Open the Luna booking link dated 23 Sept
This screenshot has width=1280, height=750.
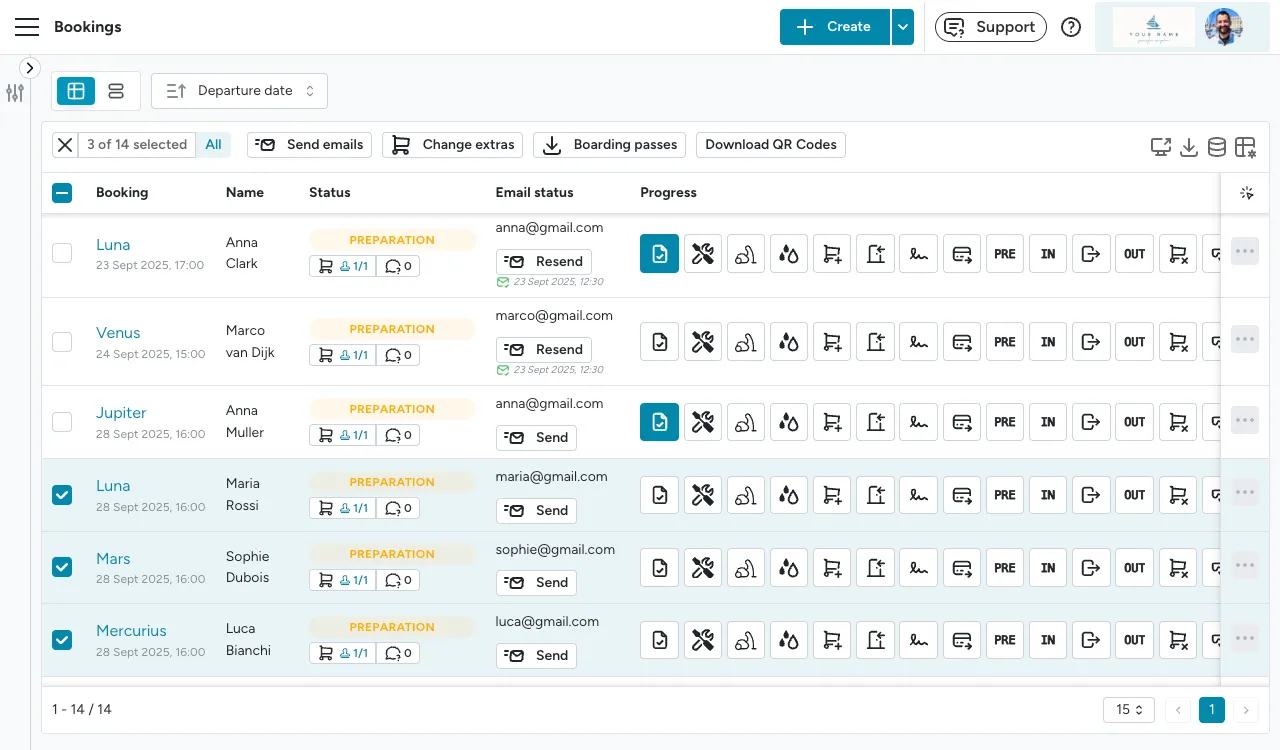pos(113,244)
